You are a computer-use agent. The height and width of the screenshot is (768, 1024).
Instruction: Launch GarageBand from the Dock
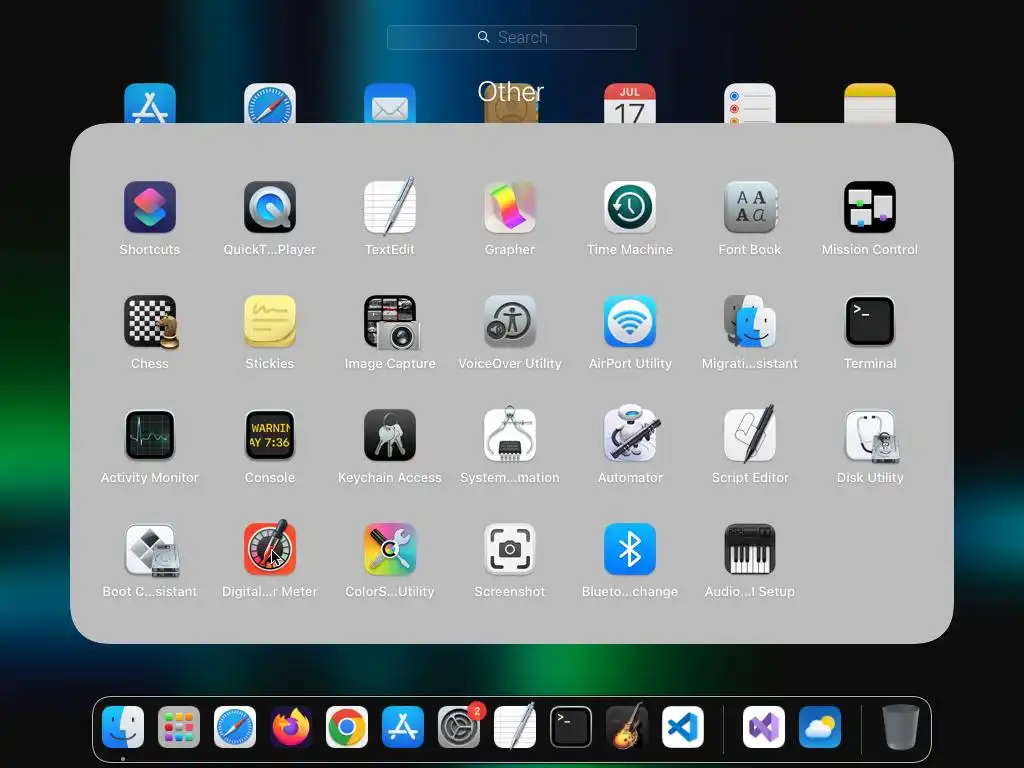(627, 726)
